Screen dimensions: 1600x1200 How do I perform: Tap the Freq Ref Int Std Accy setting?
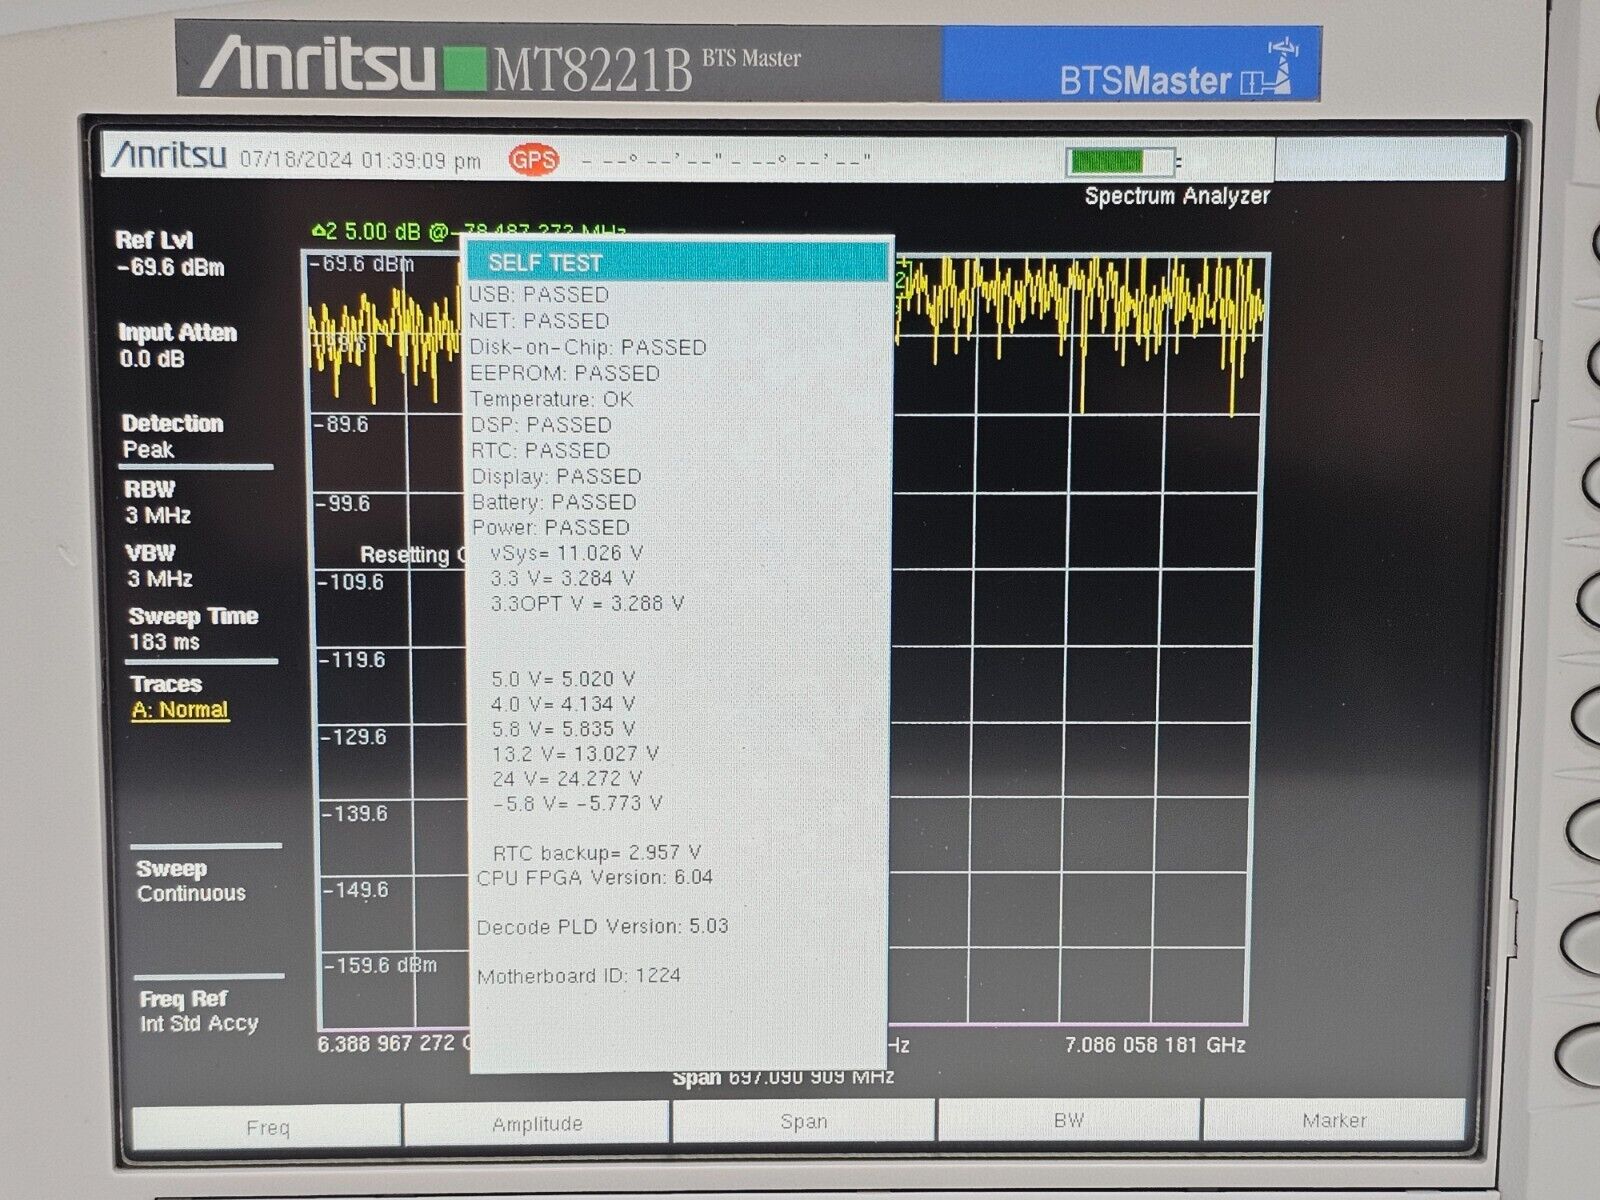tap(199, 1011)
